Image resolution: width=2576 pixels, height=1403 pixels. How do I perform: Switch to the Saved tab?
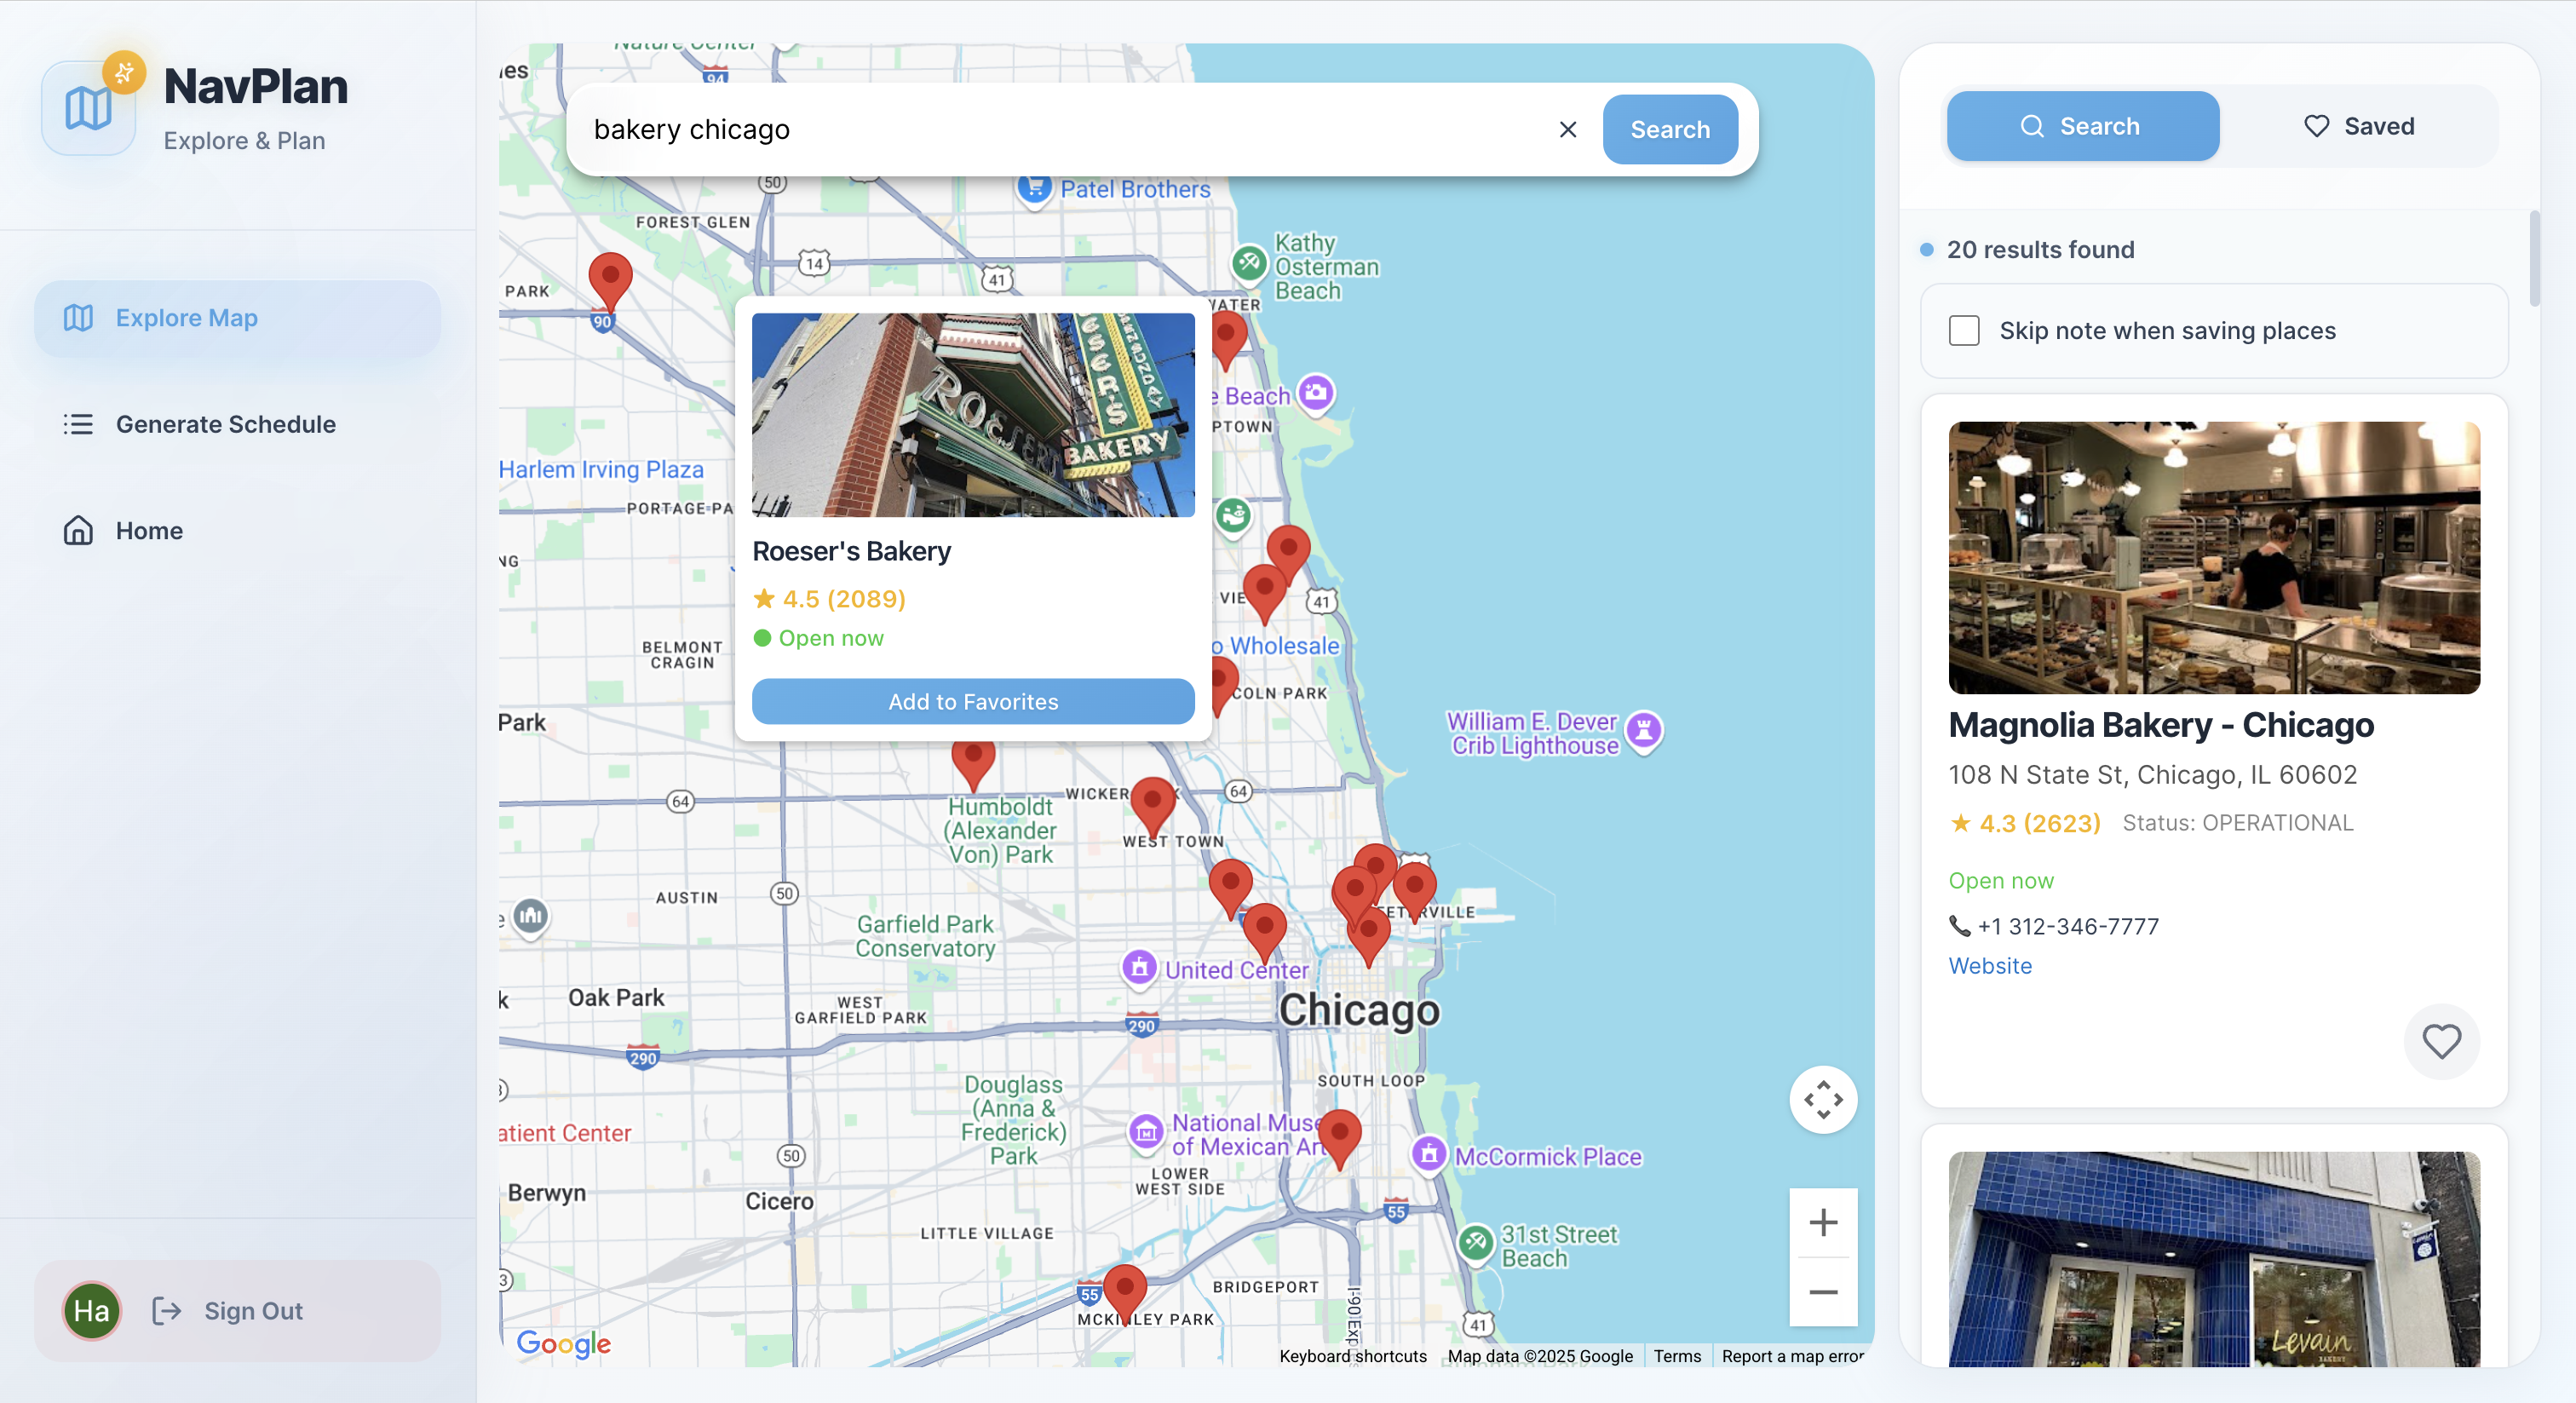pyautogui.click(x=2359, y=127)
